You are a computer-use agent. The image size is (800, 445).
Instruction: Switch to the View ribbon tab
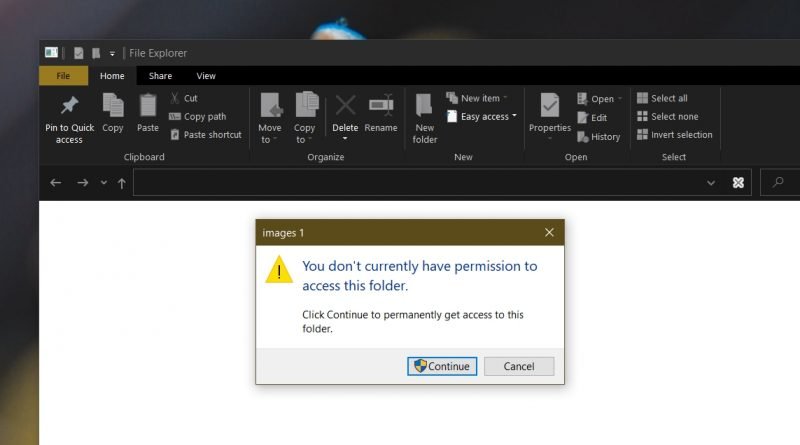[206, 76]
